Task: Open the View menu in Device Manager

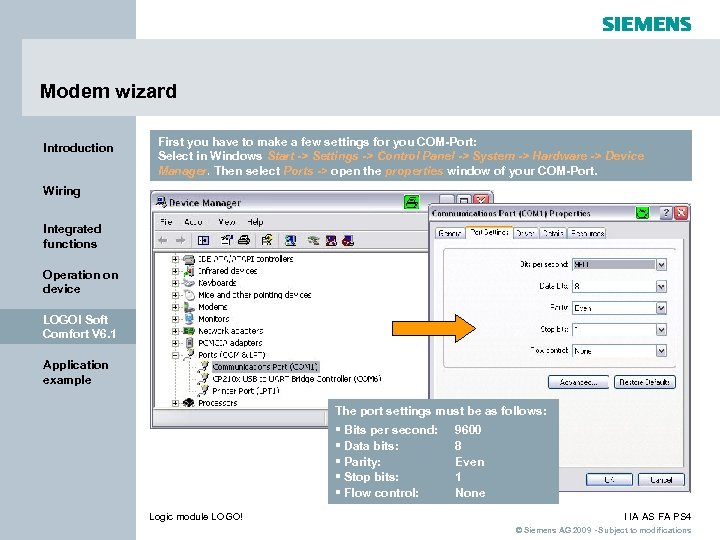Action: (x=226, y=222)
